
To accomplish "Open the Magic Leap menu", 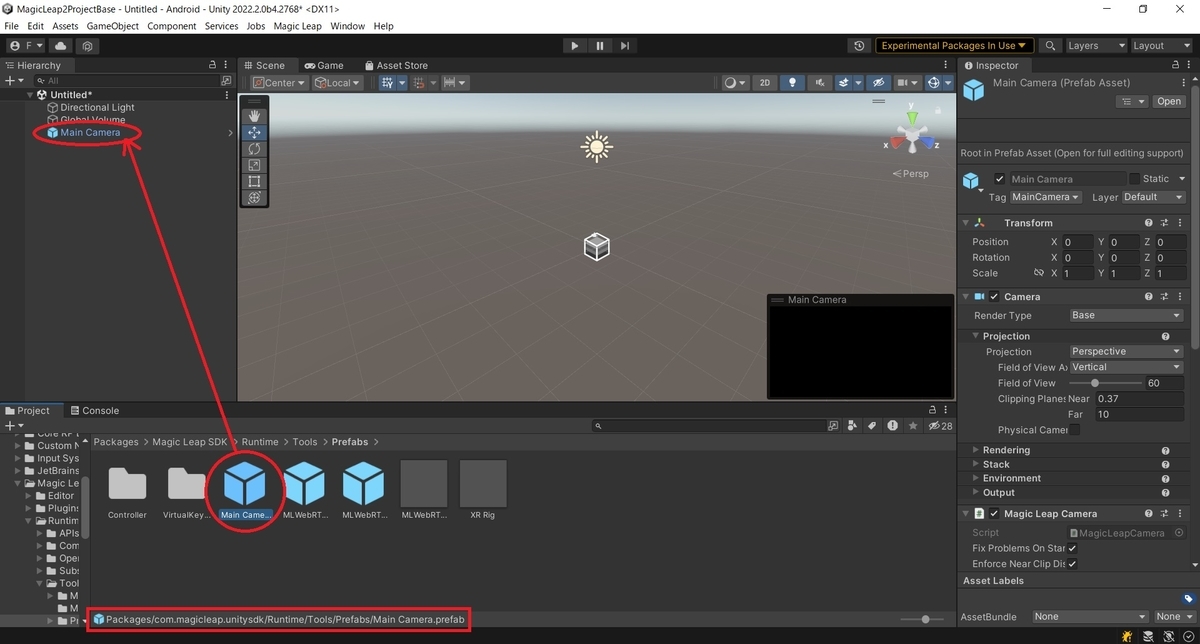I will pyautogui.click(x=297, y=26).
